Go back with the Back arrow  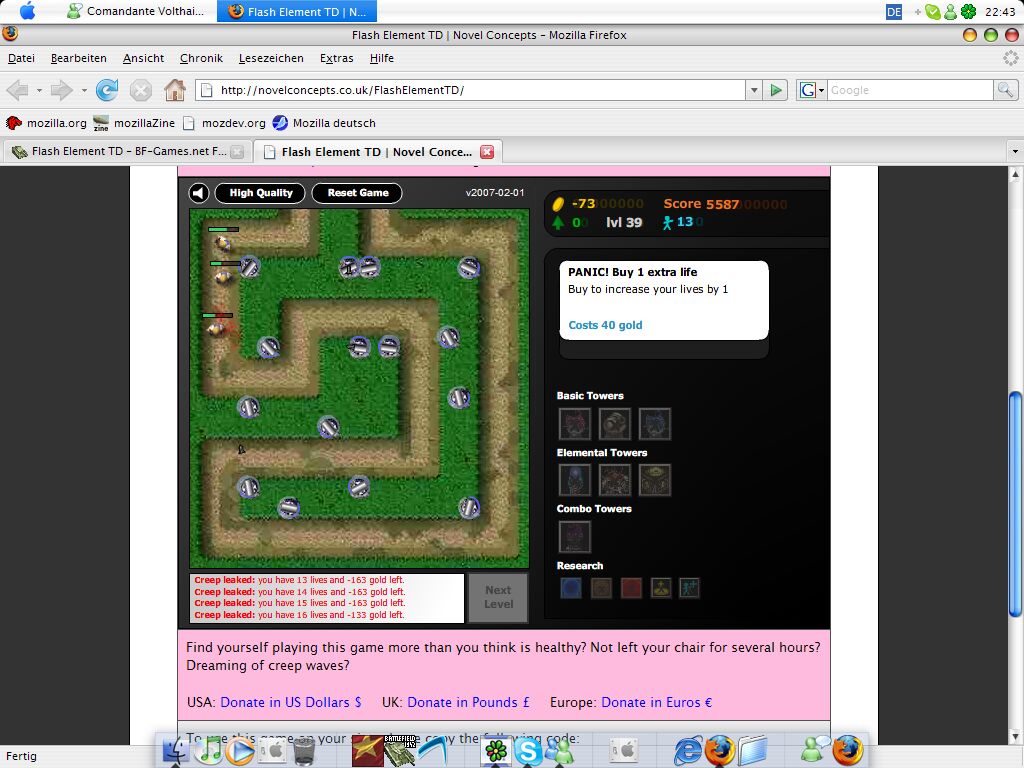[18, 90]
